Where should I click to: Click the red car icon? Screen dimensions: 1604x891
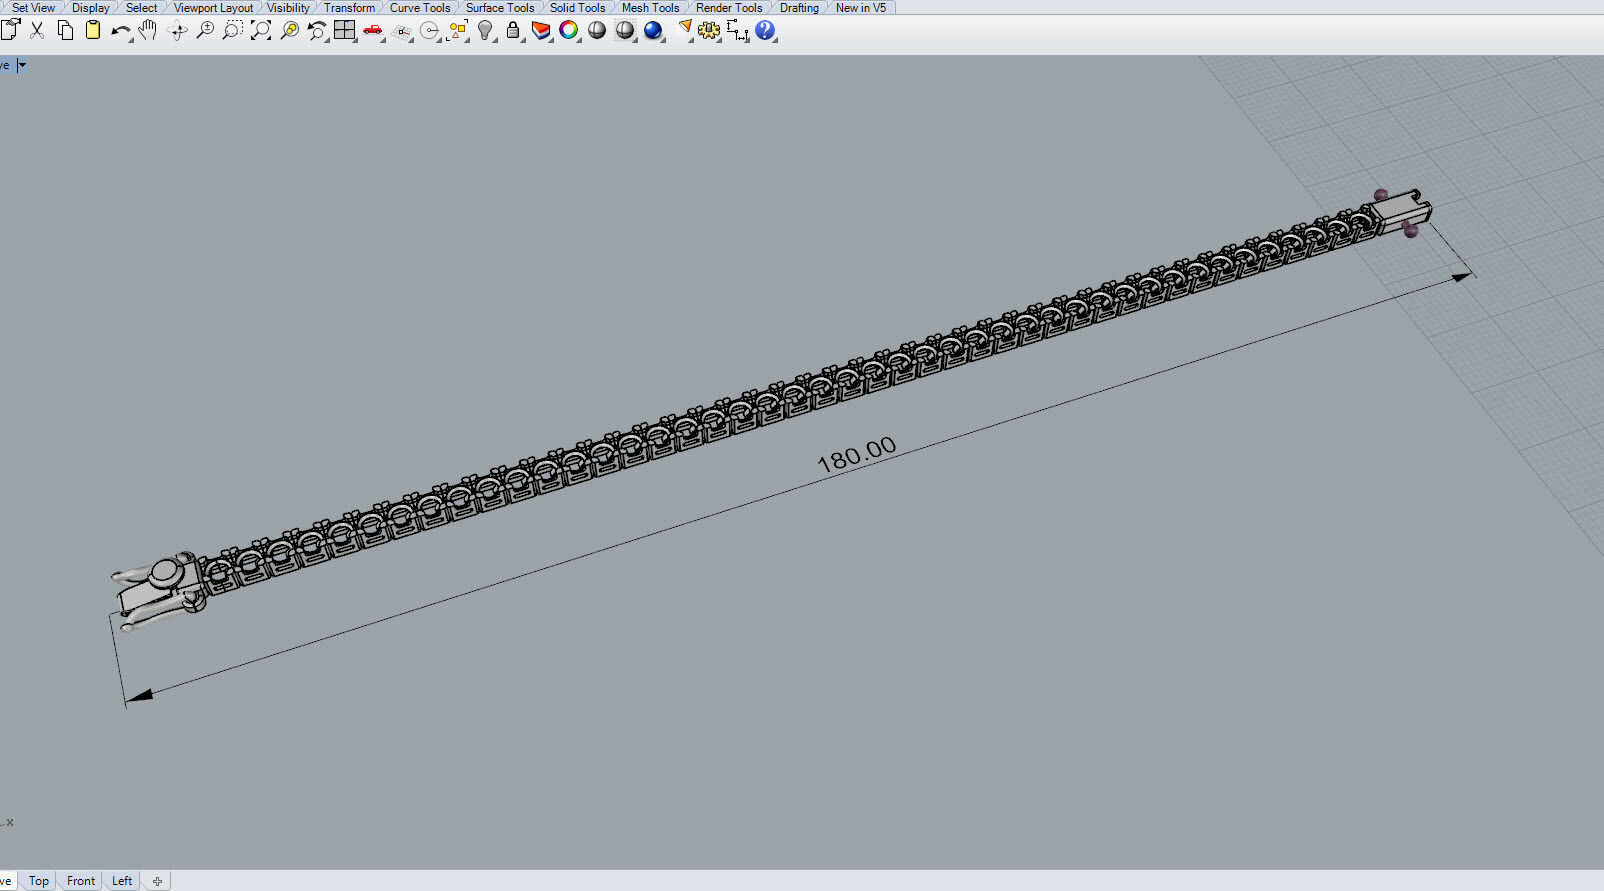click(373, 31)
